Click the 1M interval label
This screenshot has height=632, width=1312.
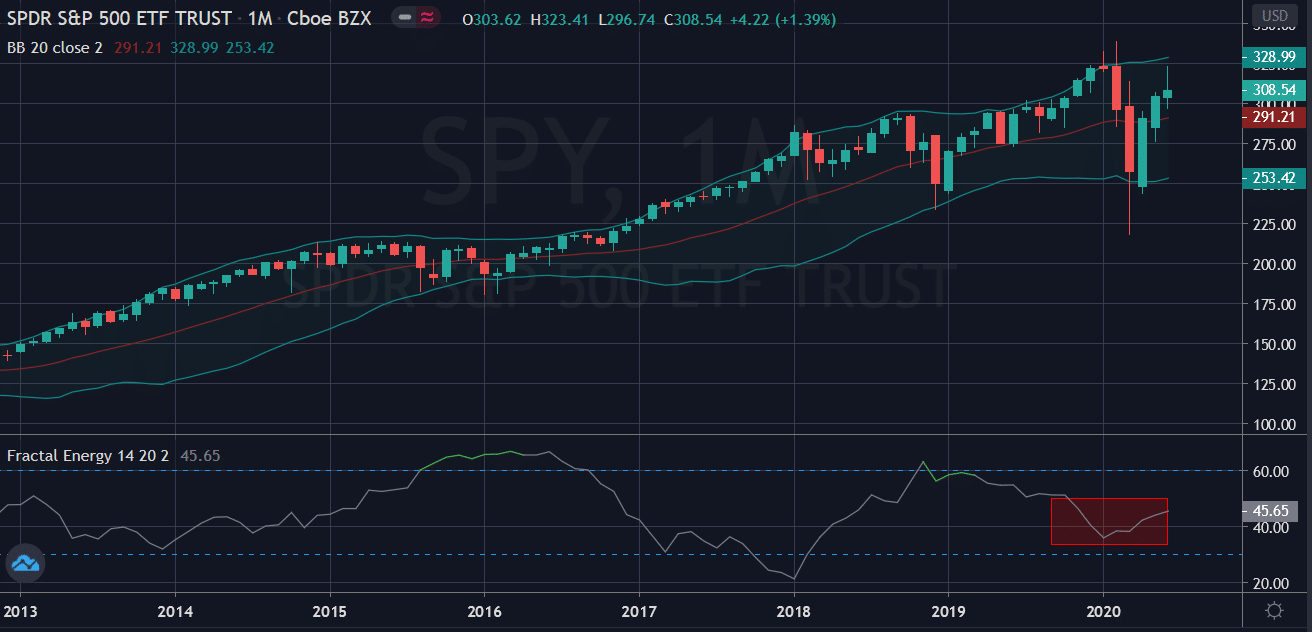point(259,19)
